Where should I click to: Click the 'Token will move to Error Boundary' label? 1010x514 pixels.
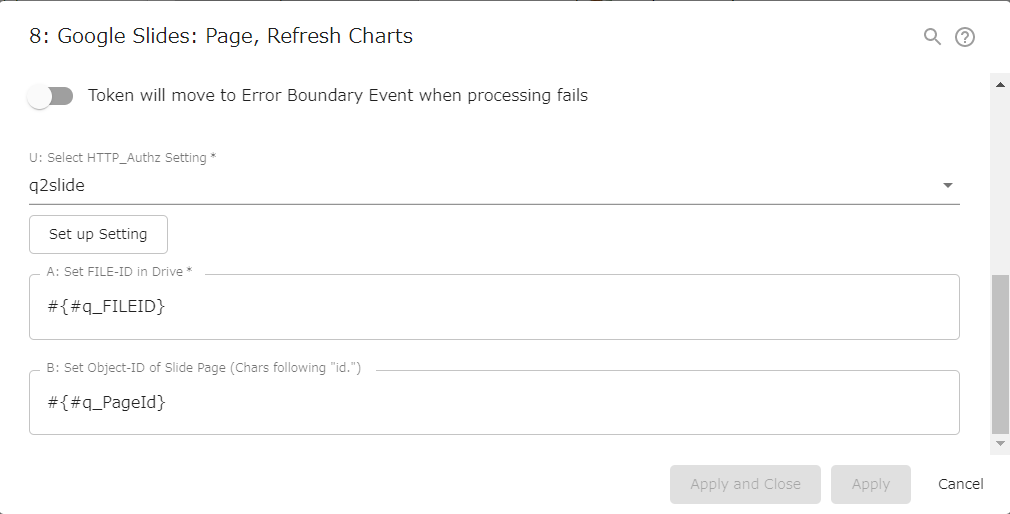338,96
